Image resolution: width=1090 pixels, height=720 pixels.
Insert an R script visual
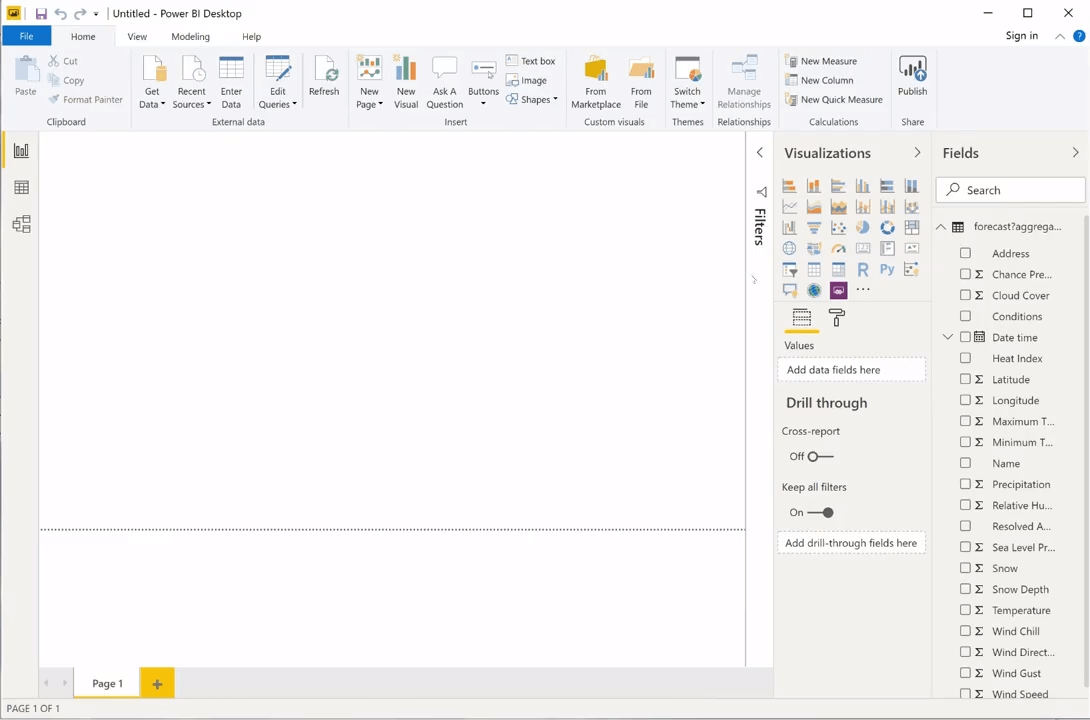pos(862,270)
